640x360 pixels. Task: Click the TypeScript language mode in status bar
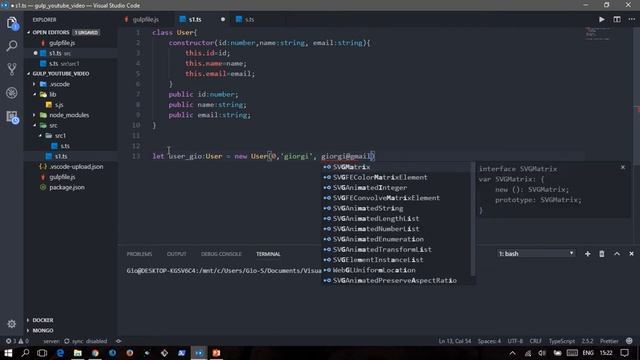[562, 341]
